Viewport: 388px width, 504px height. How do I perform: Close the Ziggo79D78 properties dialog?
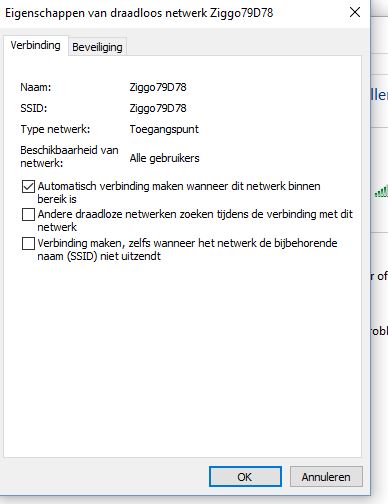coord(355,13)
